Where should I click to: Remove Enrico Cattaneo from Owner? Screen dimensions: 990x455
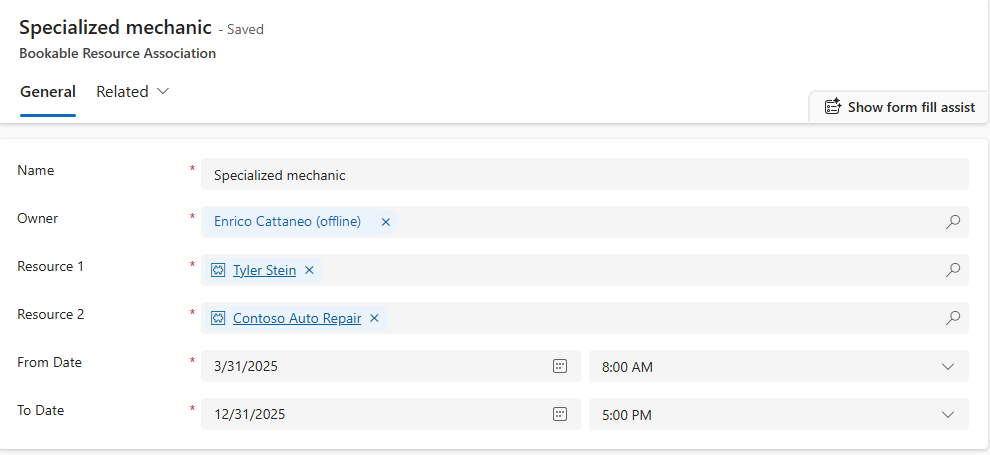click(x=386, y=222)
